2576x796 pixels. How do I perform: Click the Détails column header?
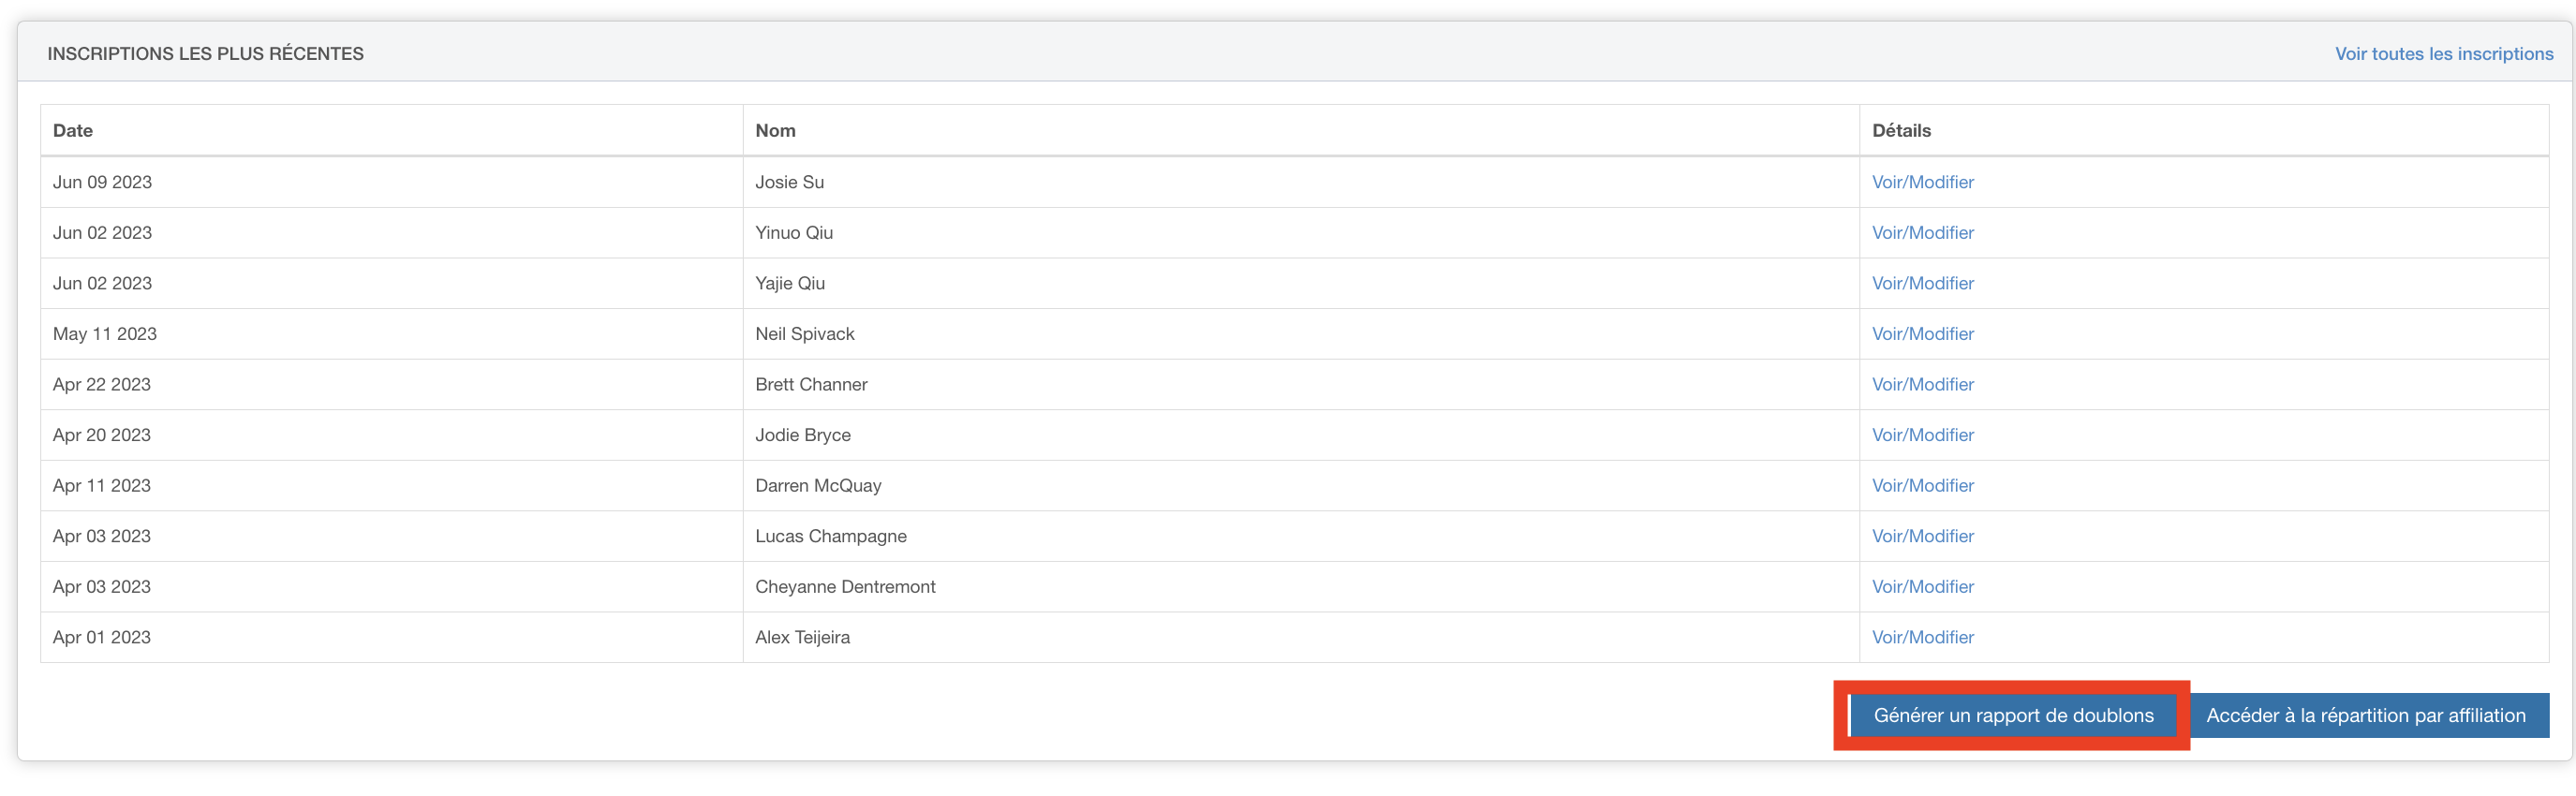(1900, 131)
